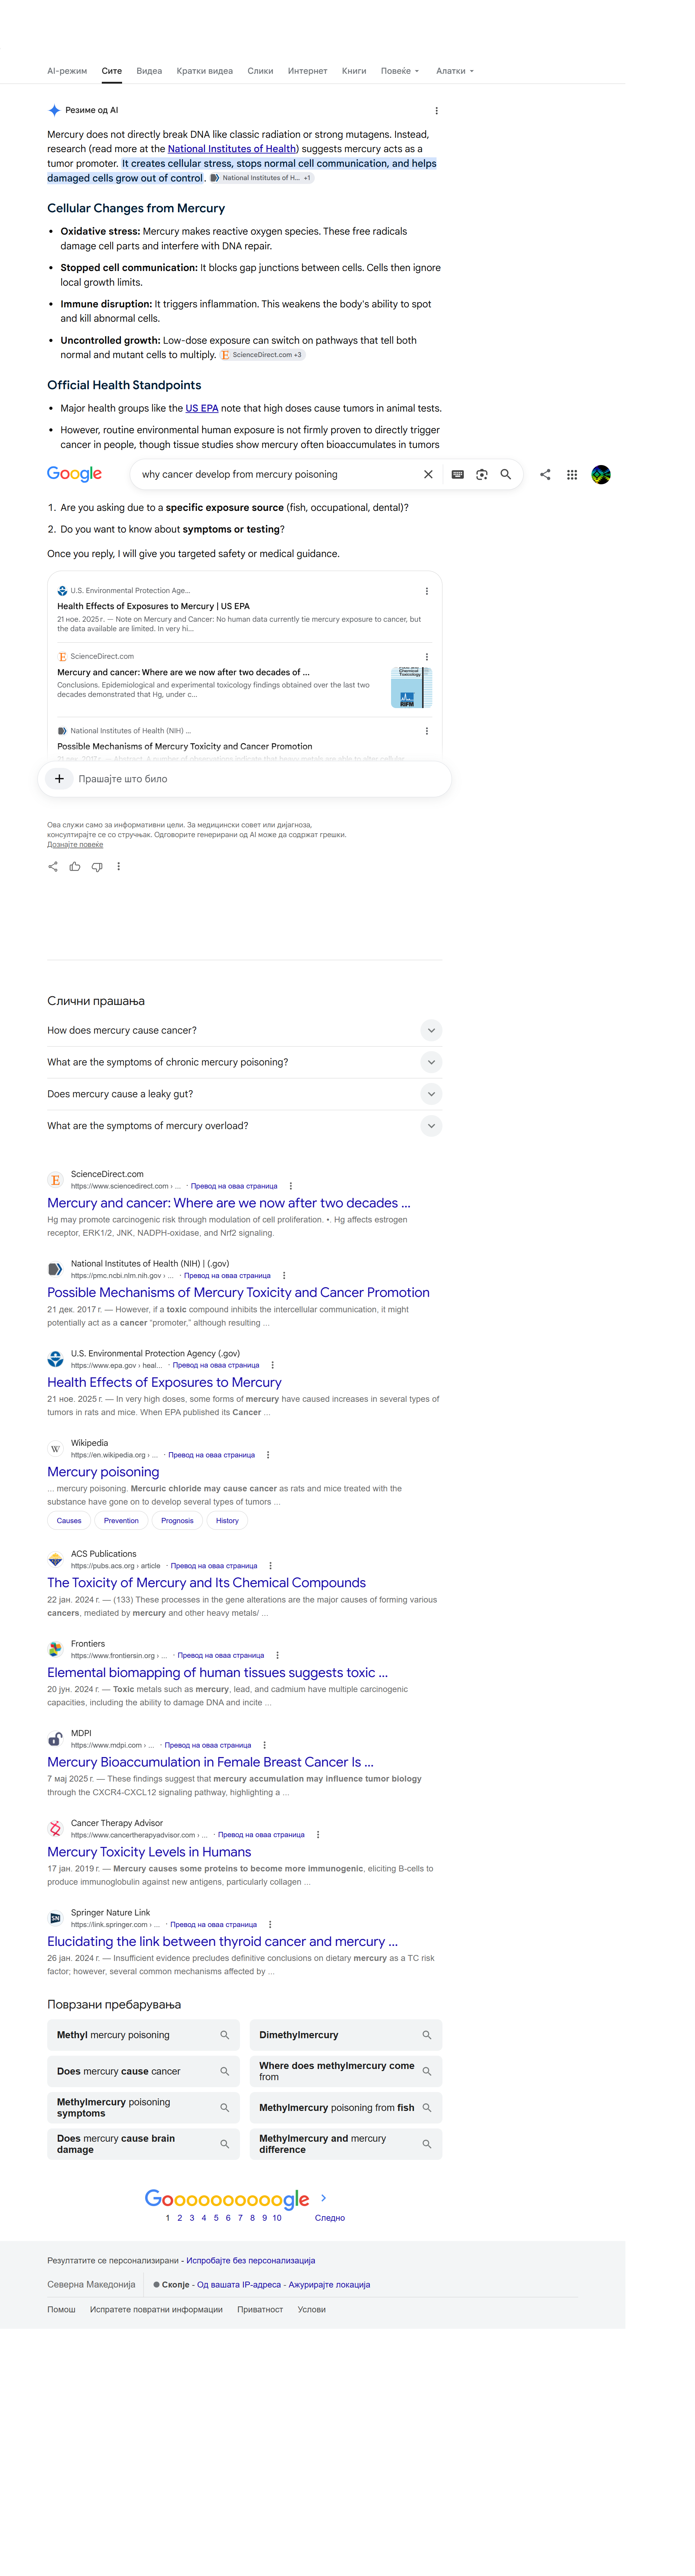Search 'Where does methylmercury come from'
The image size is (695, 2576).
click(x=346, y=2071)
